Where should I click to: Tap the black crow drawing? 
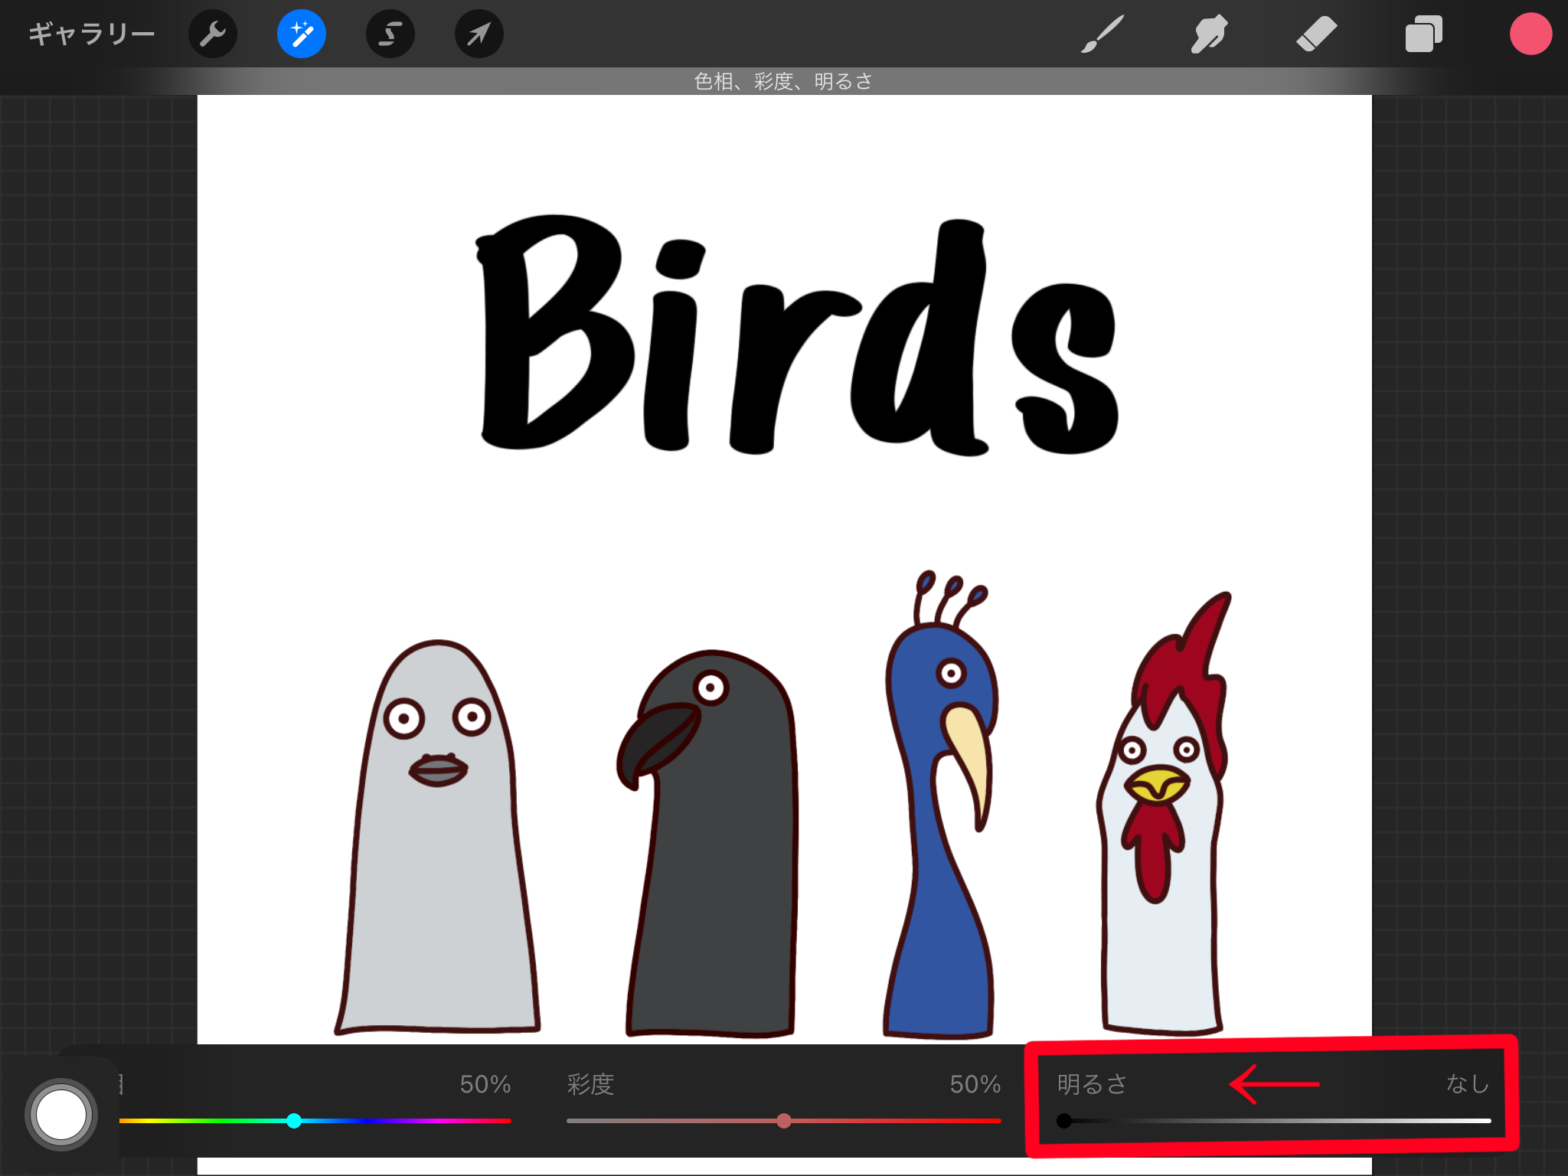point(707,843)
